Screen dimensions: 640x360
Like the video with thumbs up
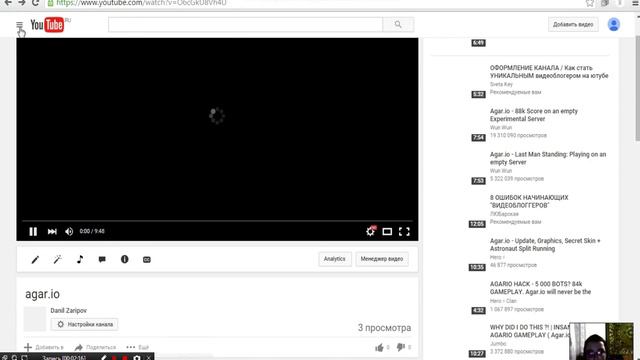pos(379,347)
